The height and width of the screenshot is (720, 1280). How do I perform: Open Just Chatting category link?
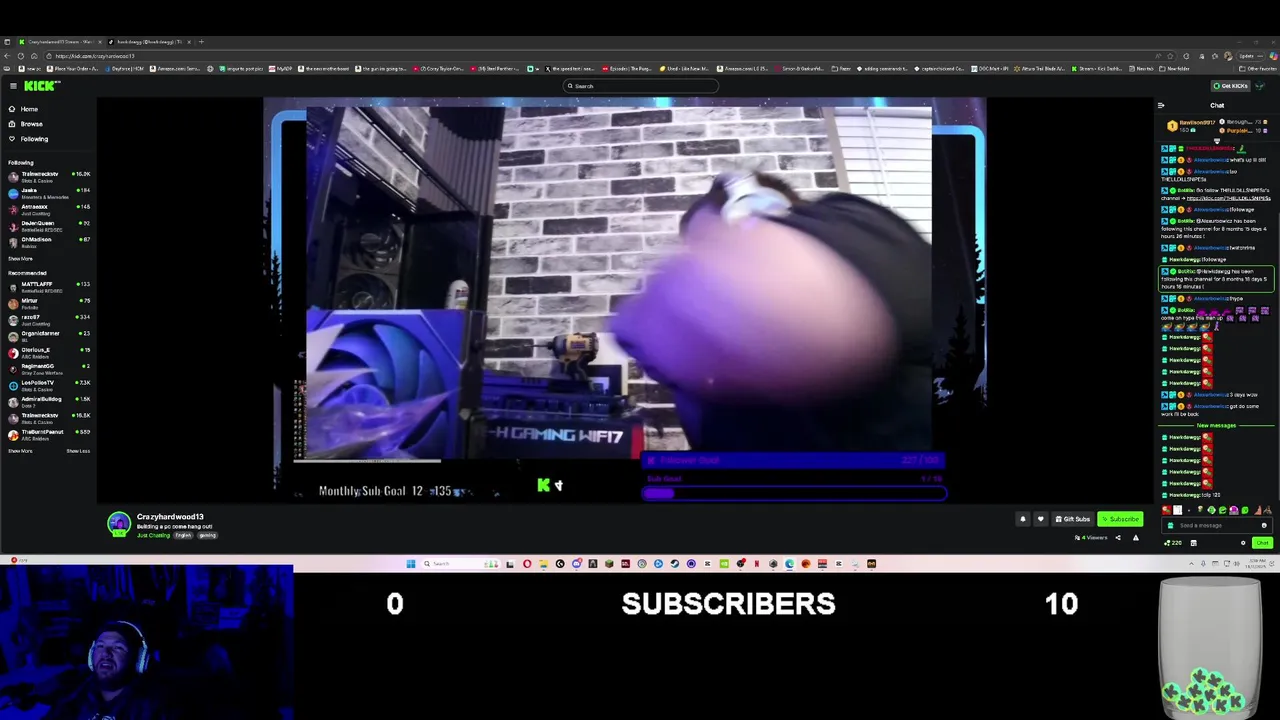[153, 535]
